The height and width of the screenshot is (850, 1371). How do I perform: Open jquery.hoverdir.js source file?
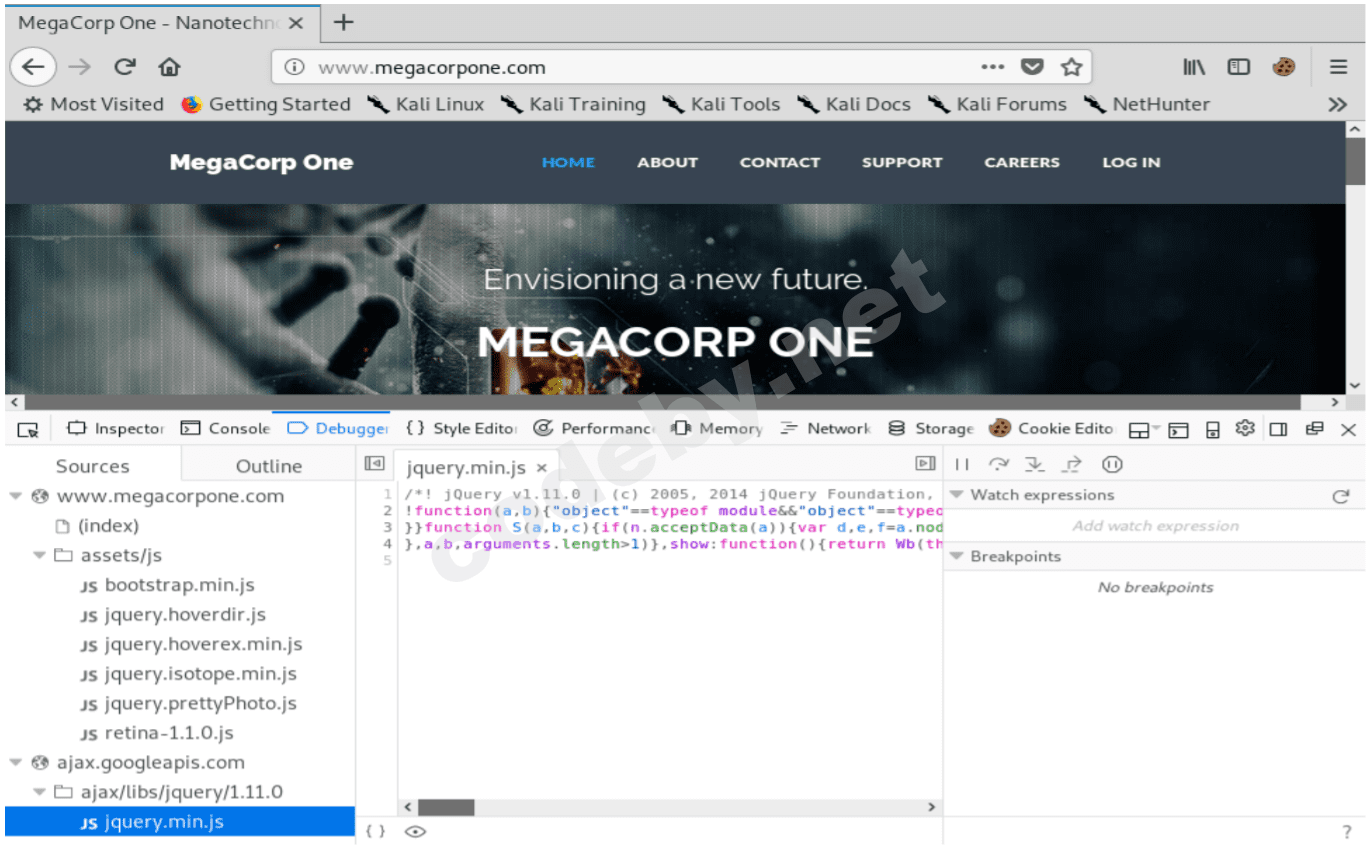[x=174, y=614]
